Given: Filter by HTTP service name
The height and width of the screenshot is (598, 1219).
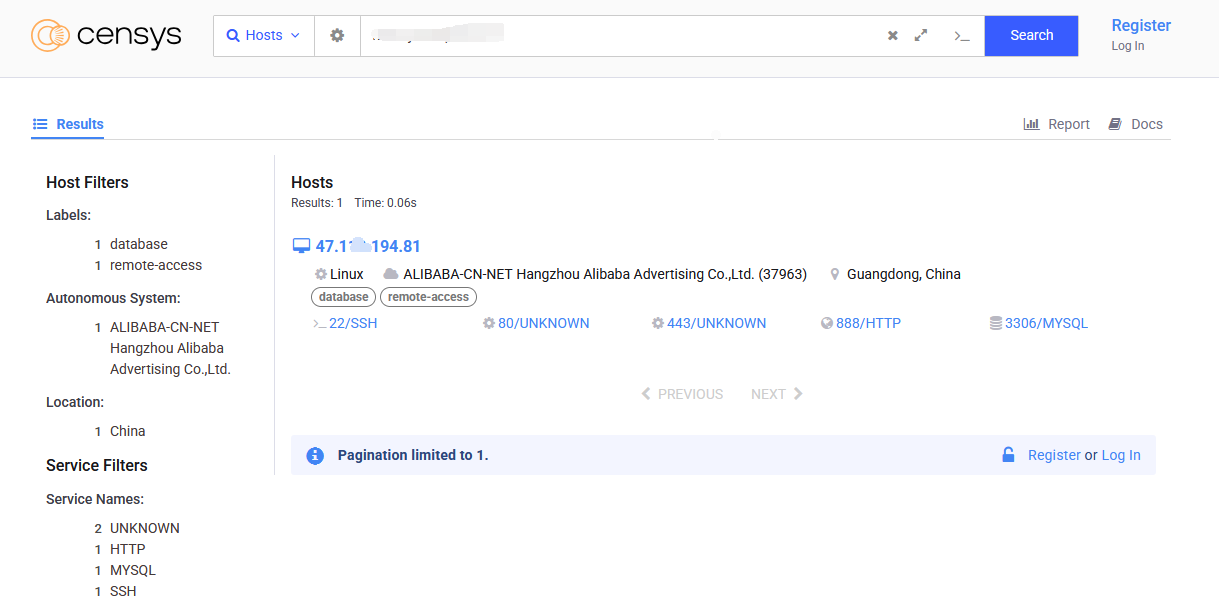Looking at the screenshot, I should [127, 549].
